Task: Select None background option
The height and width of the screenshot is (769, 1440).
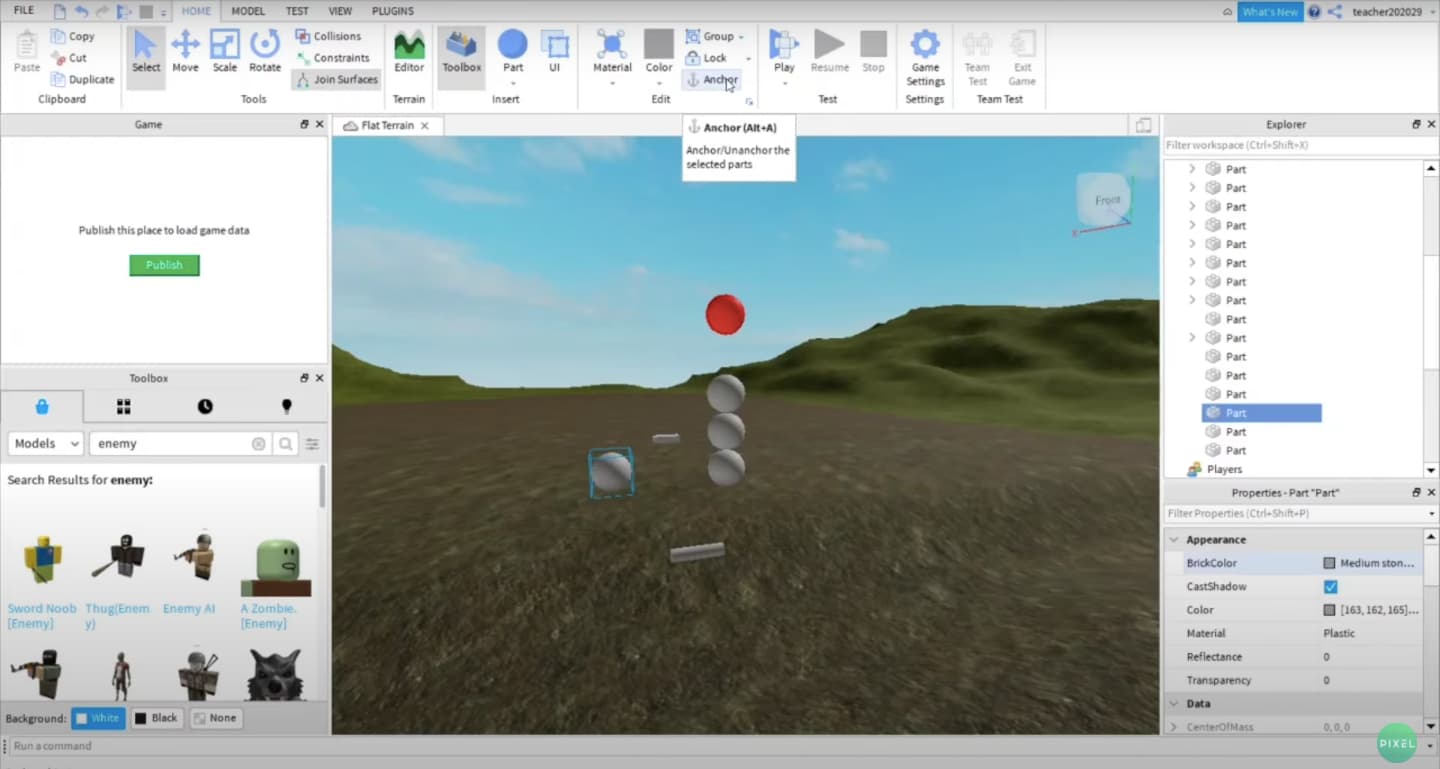Action: 215,718
